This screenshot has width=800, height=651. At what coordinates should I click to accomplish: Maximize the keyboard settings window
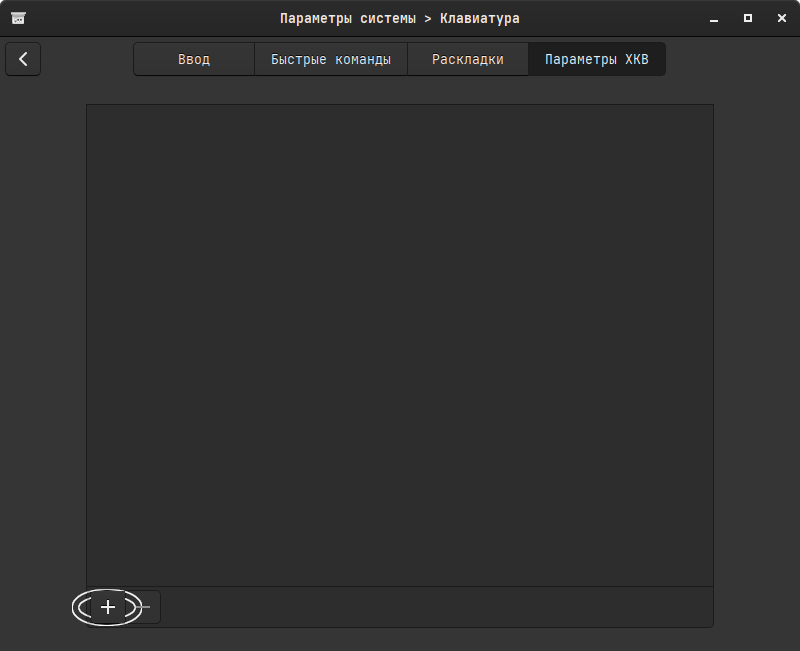[747, 18]
